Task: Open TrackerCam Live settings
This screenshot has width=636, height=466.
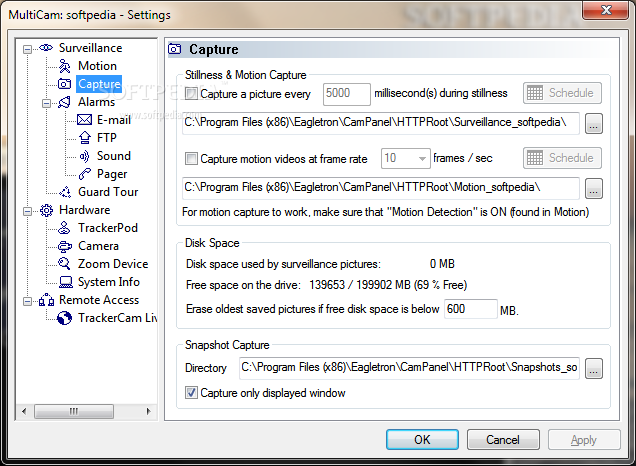Action: pos(118,318)
